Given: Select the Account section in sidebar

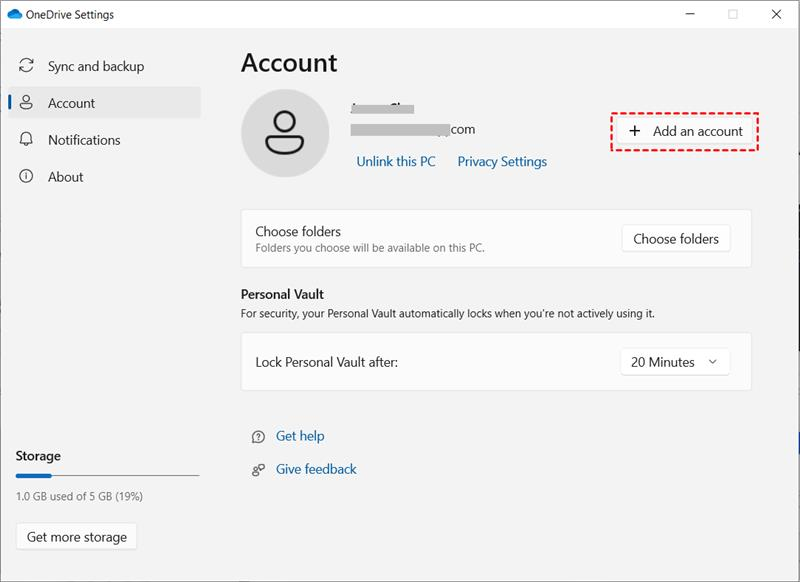Looking at the screenshot, I should coord(105,103).
